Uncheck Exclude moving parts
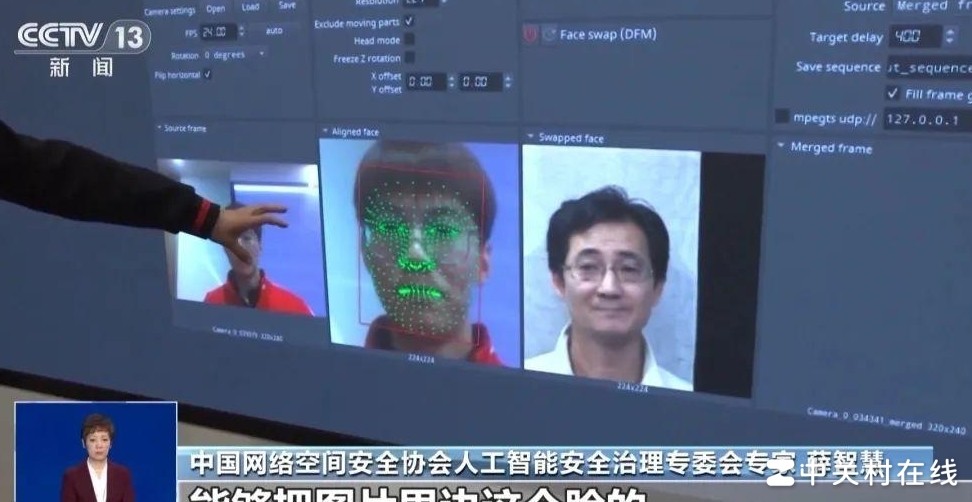 [x=409, y=22]
